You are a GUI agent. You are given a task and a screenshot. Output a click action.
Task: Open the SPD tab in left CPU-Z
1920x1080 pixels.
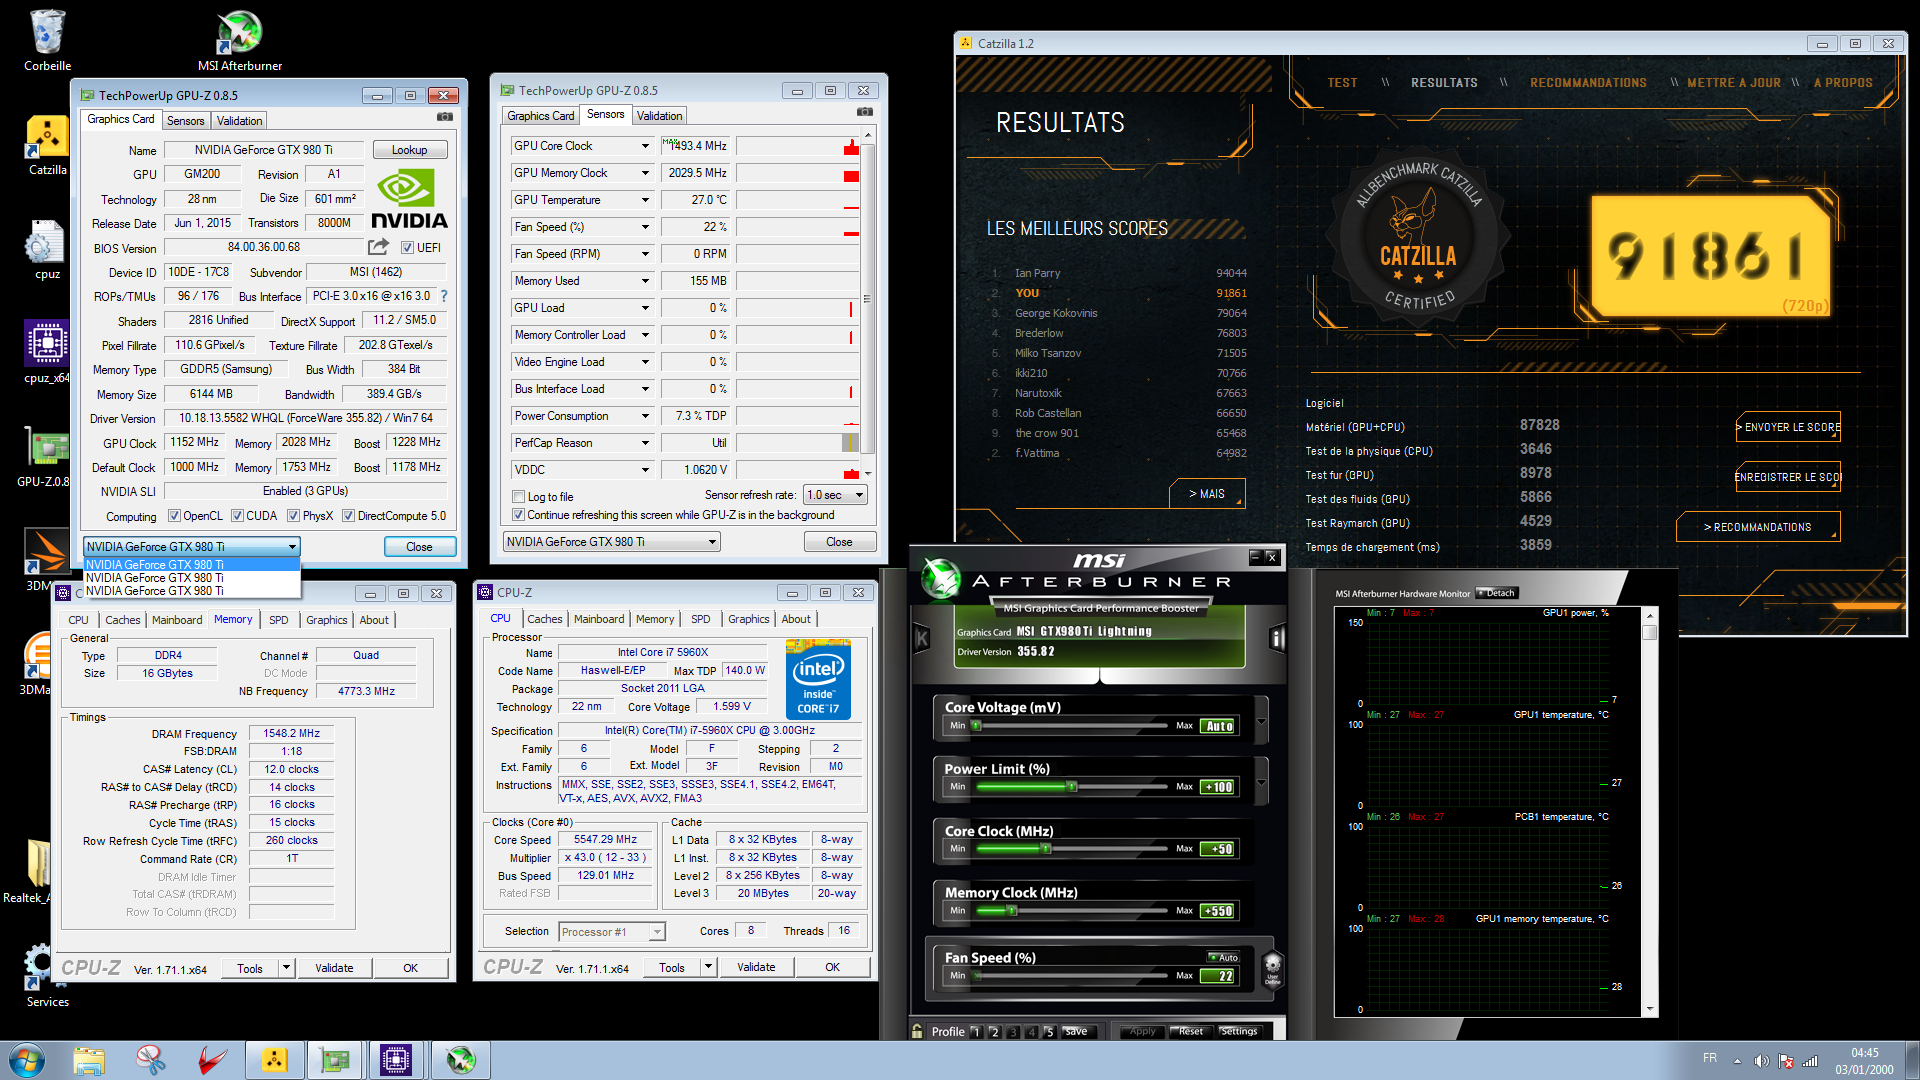278,620
